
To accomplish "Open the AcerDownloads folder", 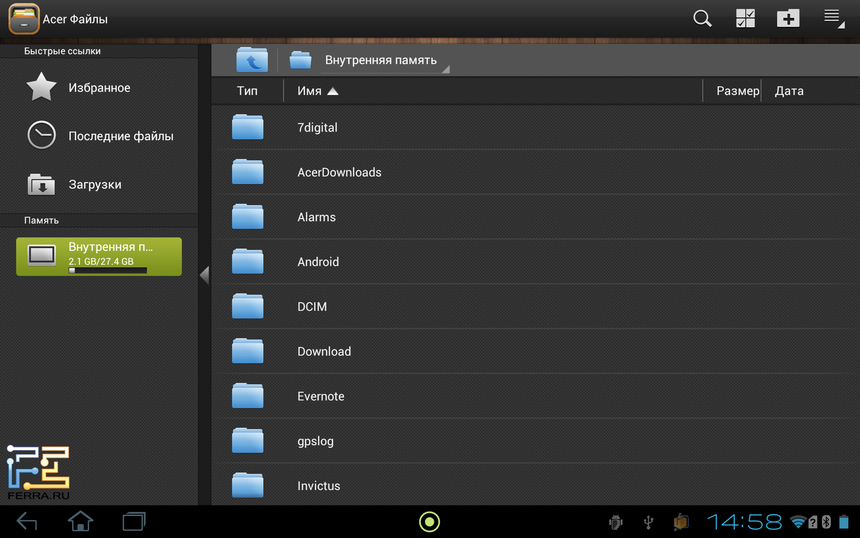I will click(535, 172).
